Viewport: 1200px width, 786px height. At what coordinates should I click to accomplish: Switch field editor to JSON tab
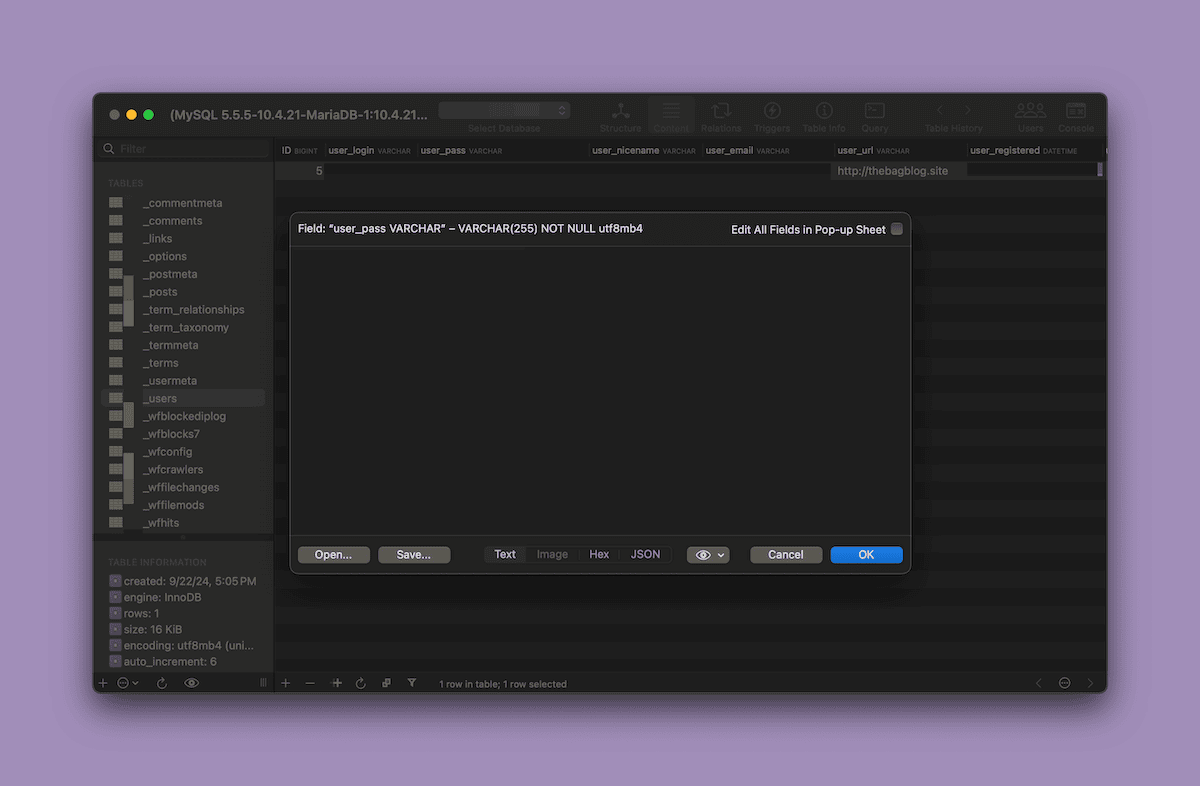tap(645, 554)
